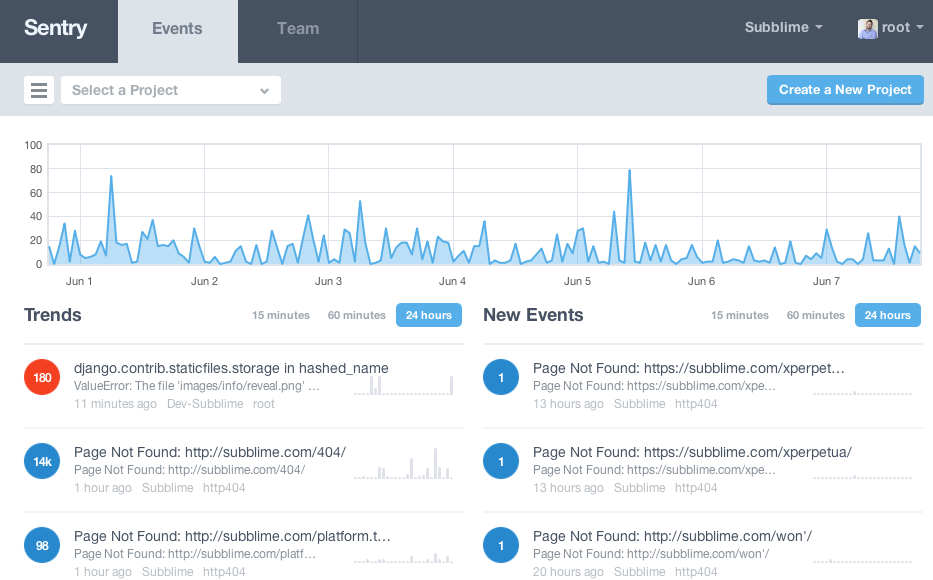The width and height of the screenshot is (933, 580).
Task: Click the red 180 count badge
Action: click(x=42, y=377)
